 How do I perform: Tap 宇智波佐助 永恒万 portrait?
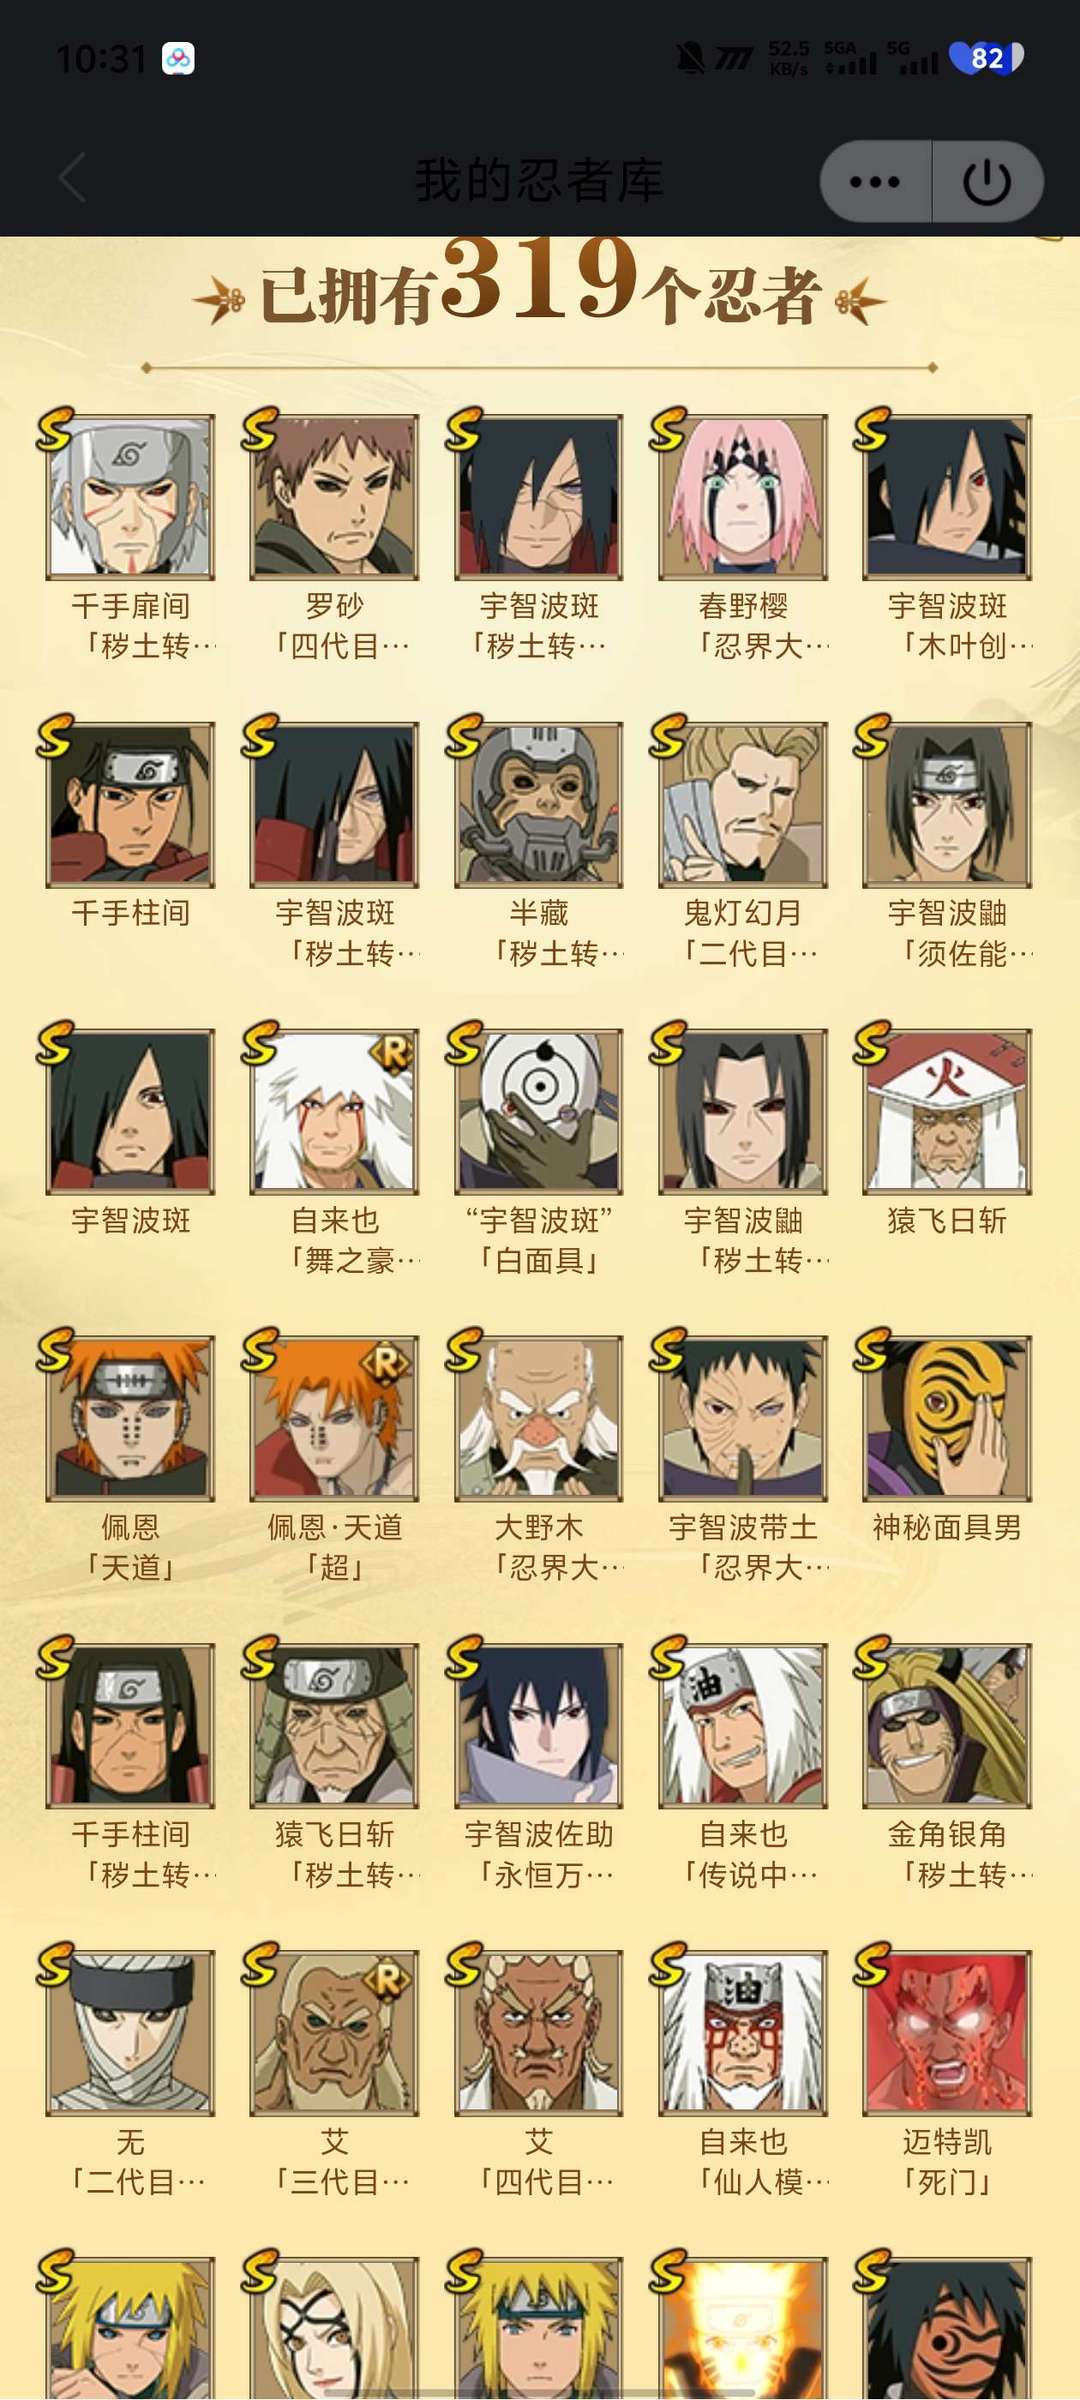coord(539,1726)
